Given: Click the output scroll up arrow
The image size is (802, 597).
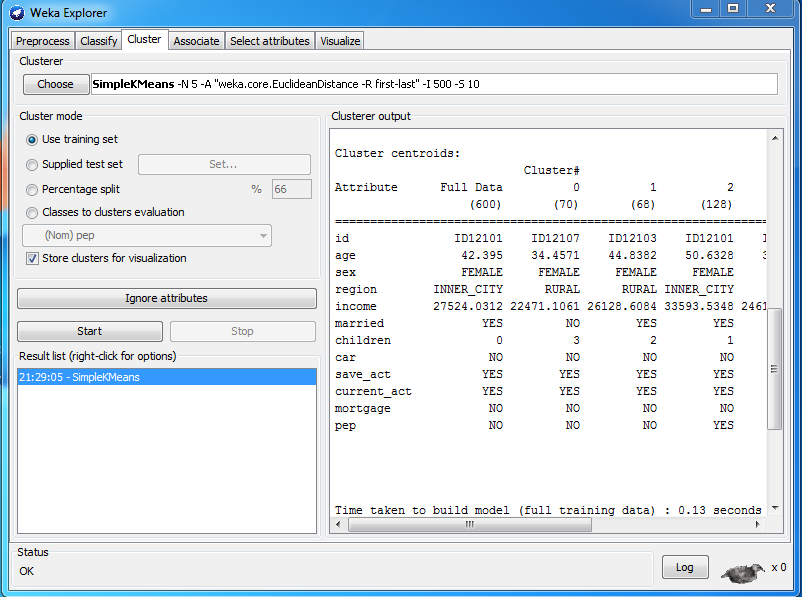Looking at the screenshot, I should (775, 138).
